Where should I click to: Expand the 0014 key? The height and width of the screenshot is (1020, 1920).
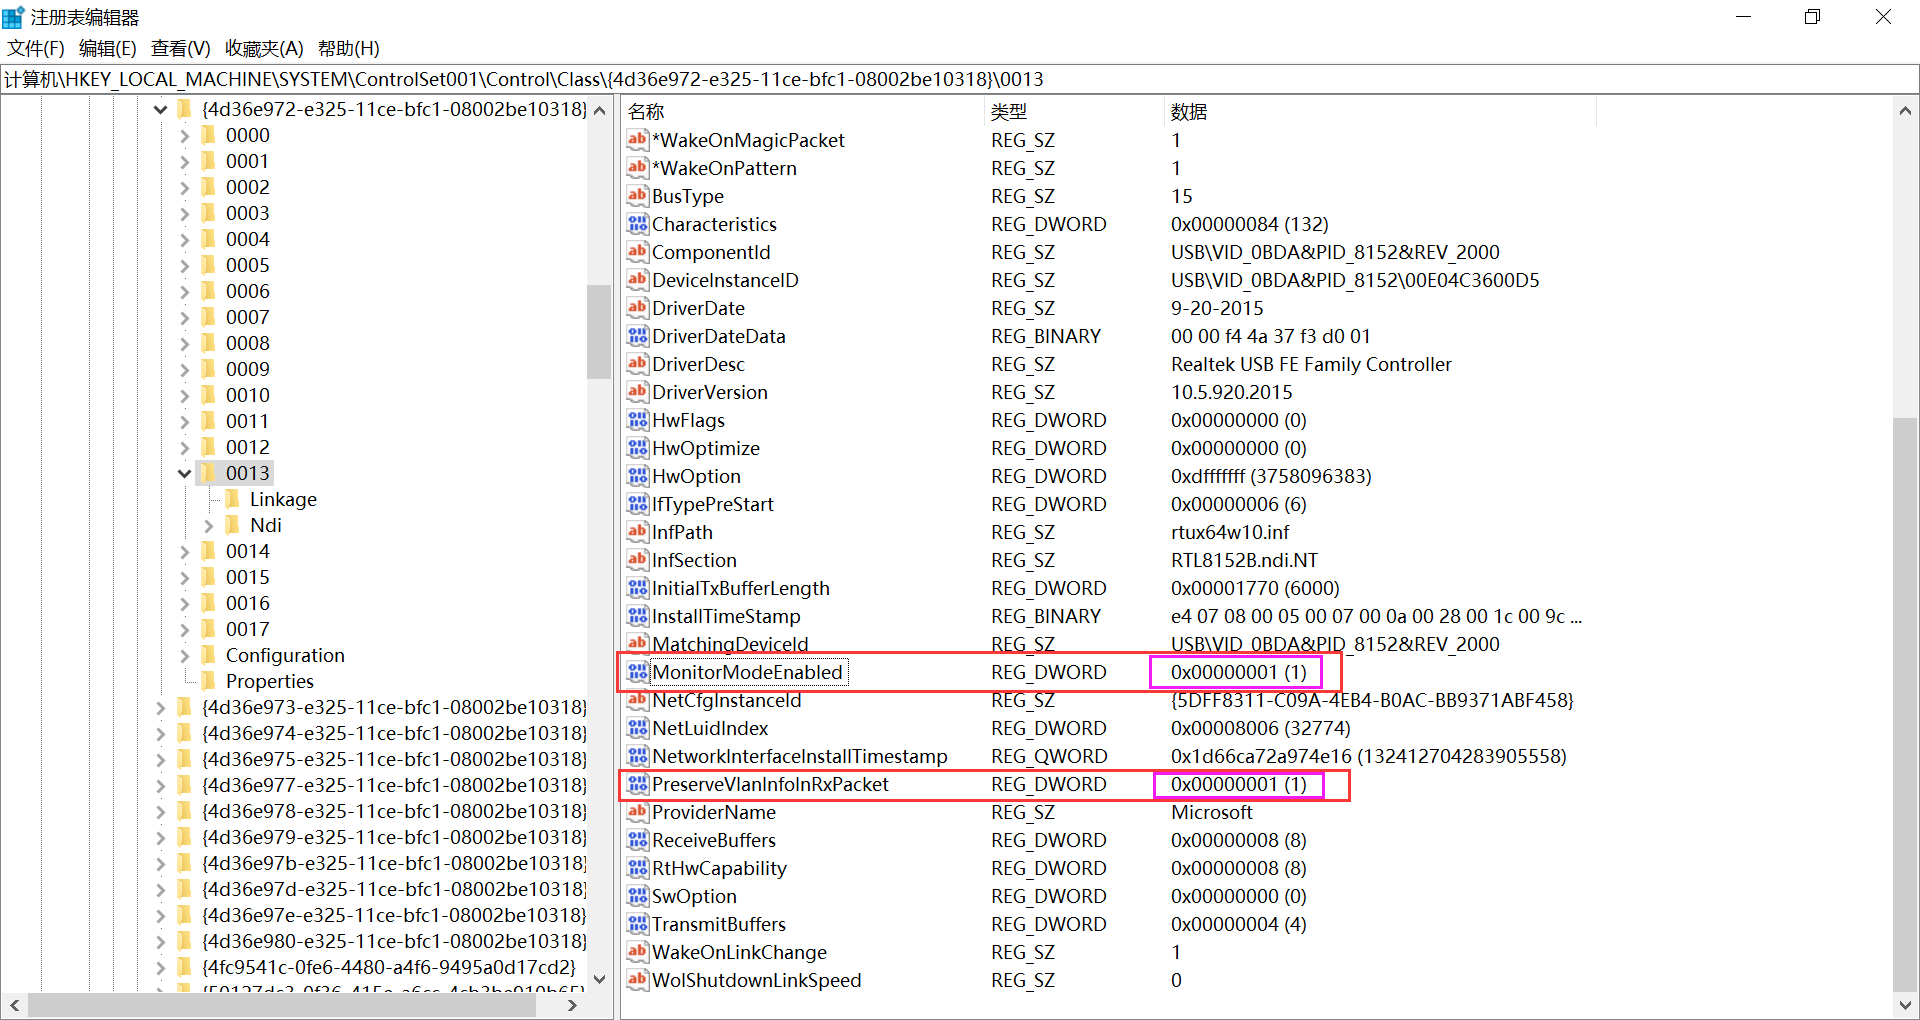pyautogui.click(x=185, y=551)
